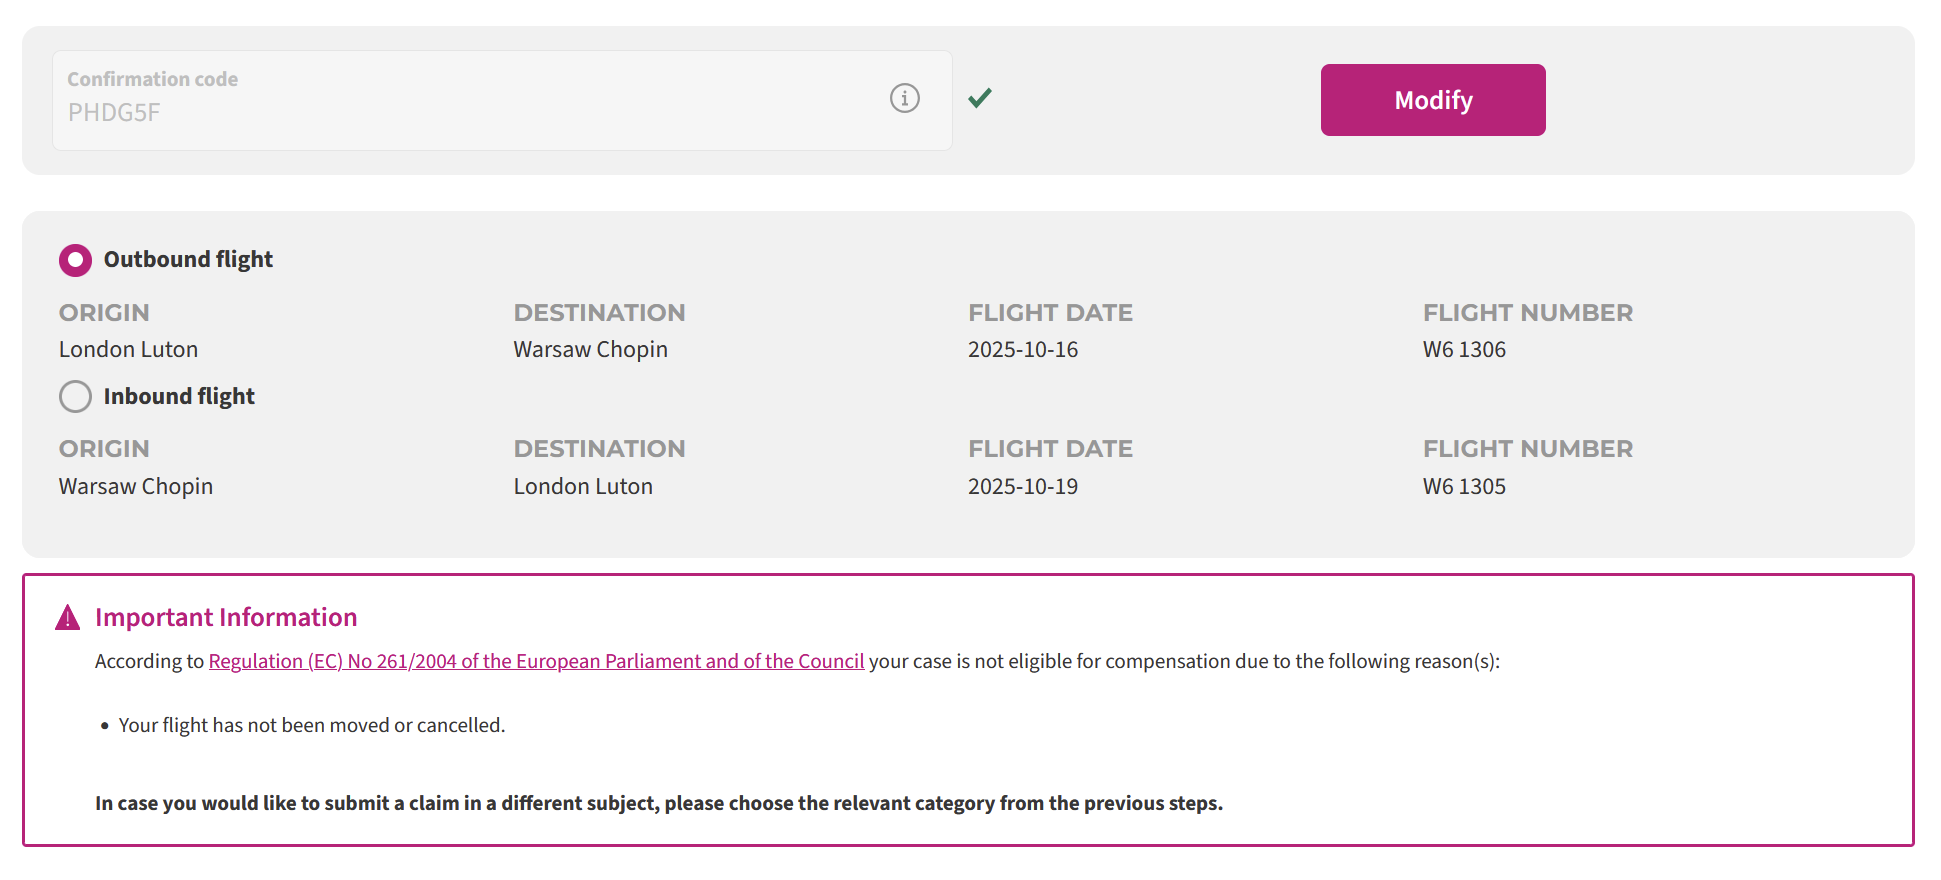The width and height of the screenshot is (1941, 880).
Task: Click the info icon in Confirmation code field
Action: click(904, 98)
